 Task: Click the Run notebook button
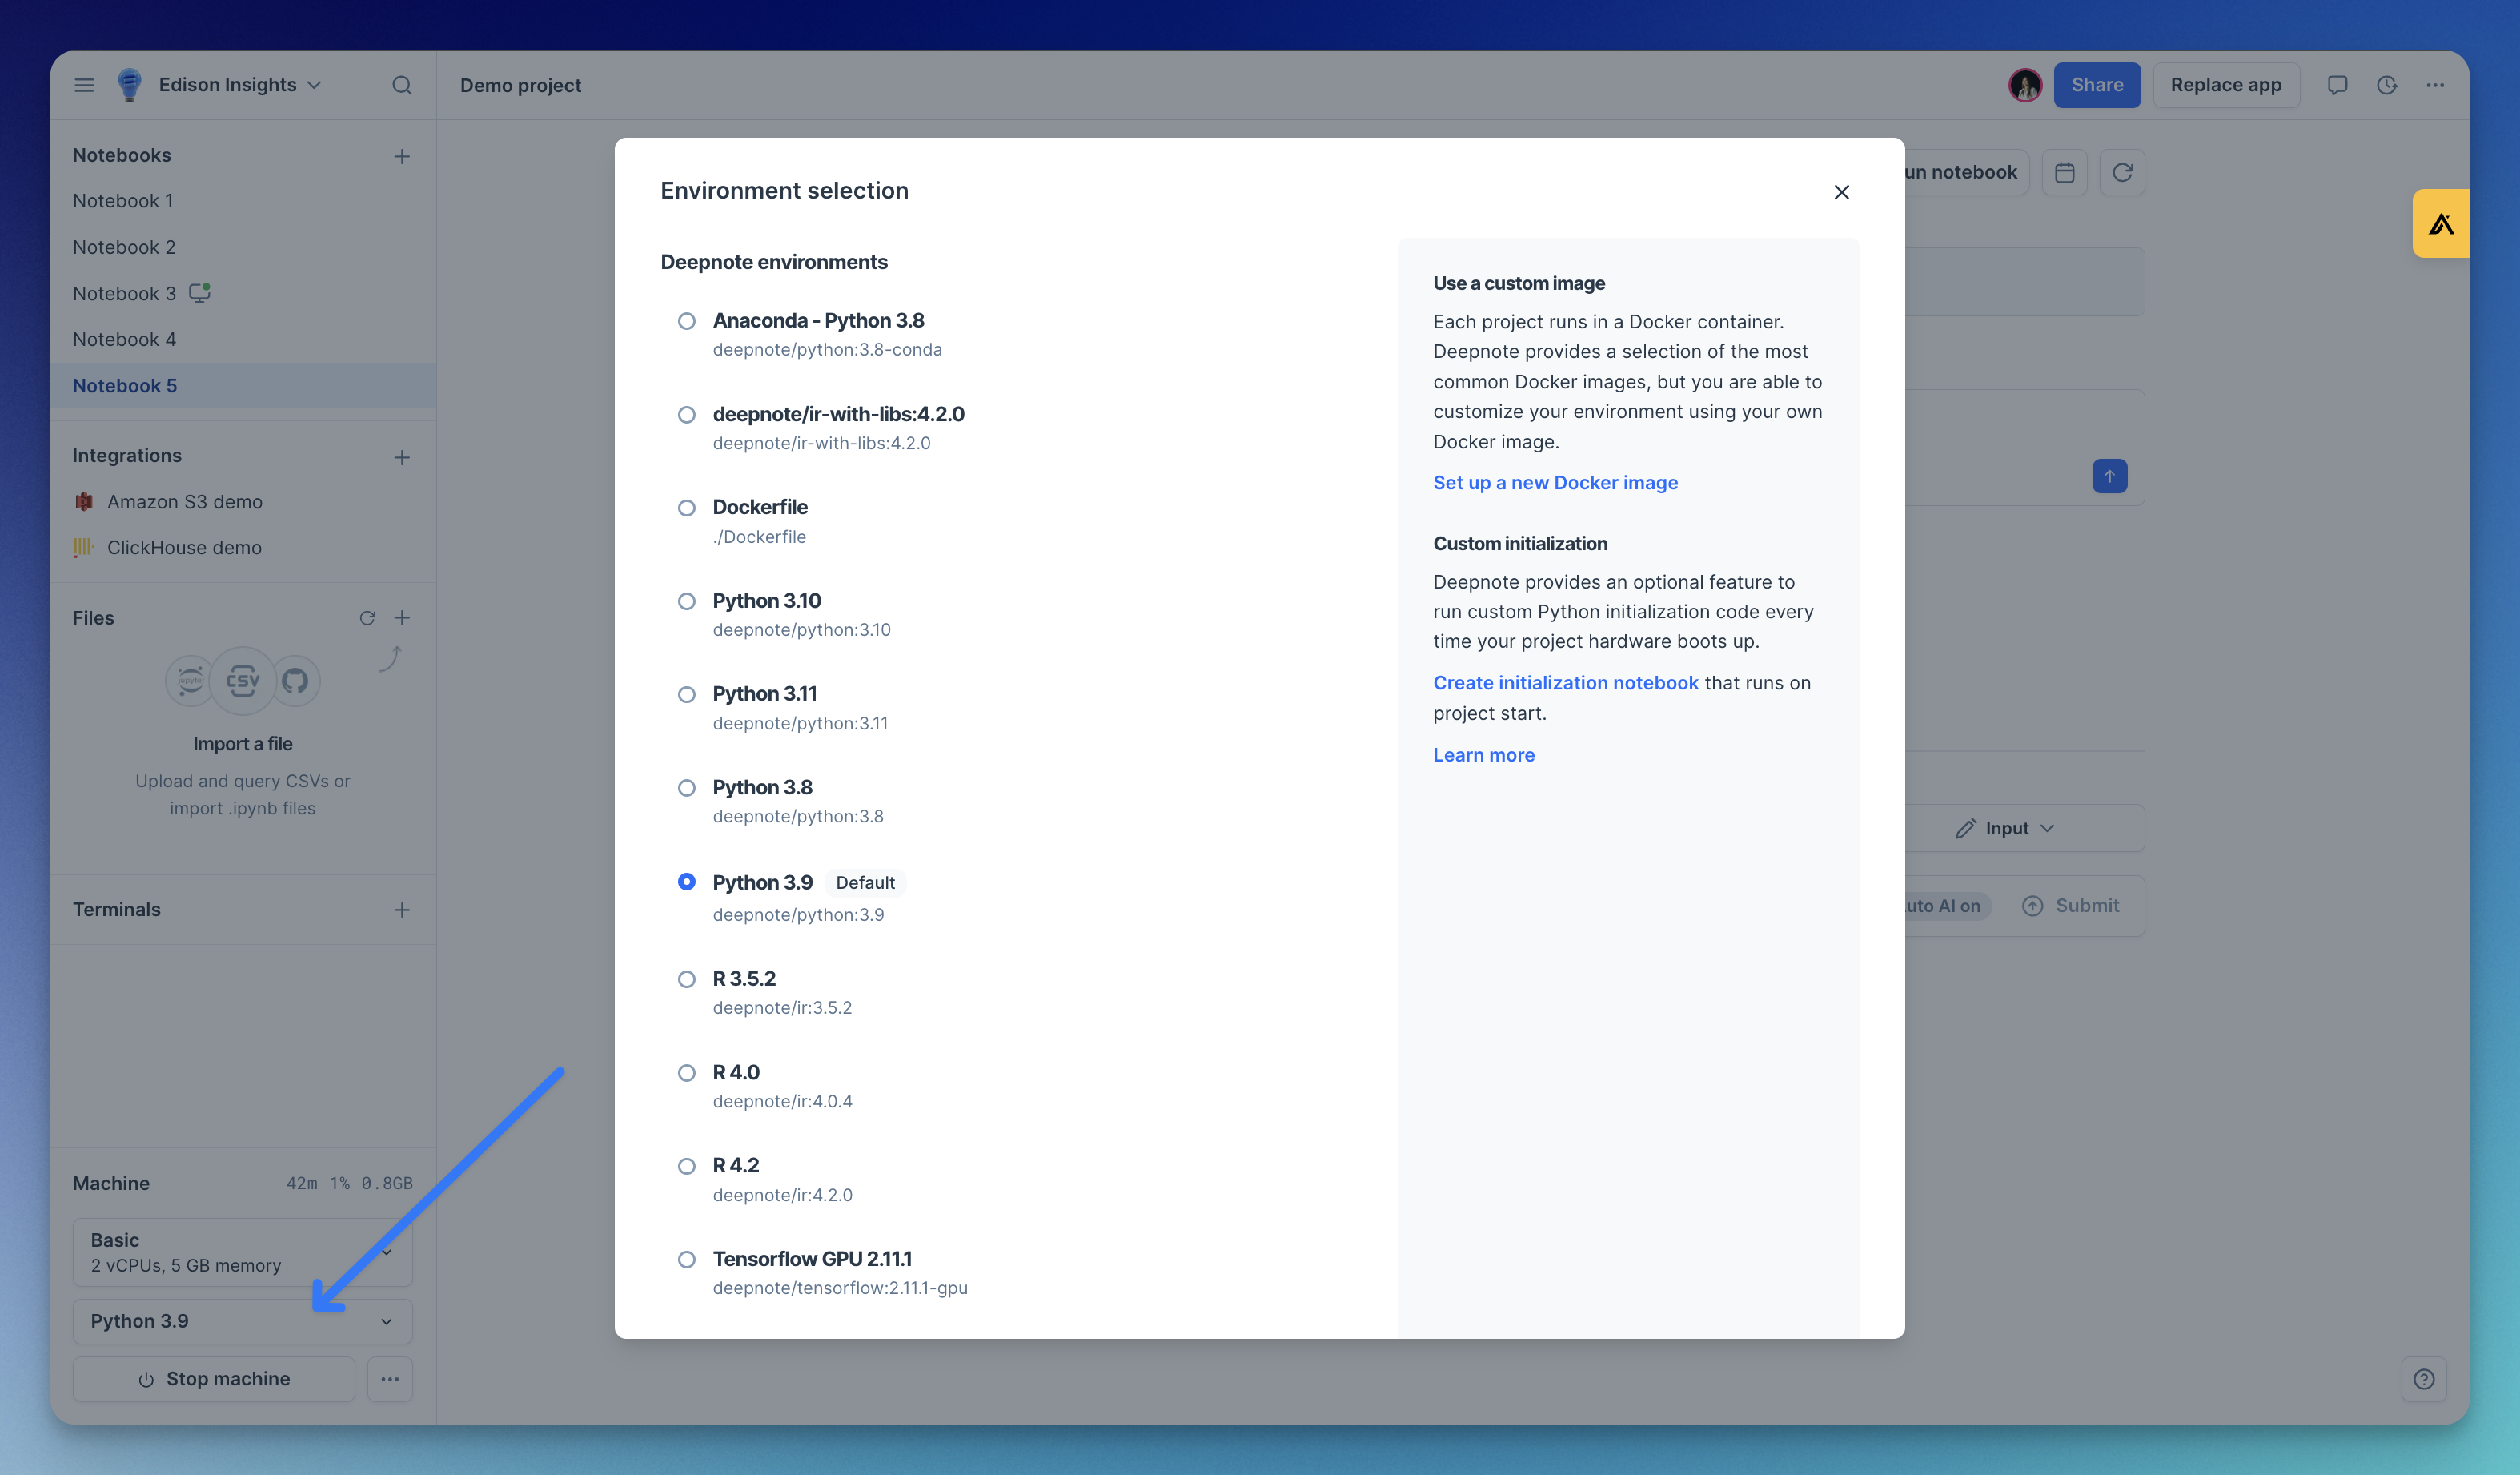(1965, 173)
